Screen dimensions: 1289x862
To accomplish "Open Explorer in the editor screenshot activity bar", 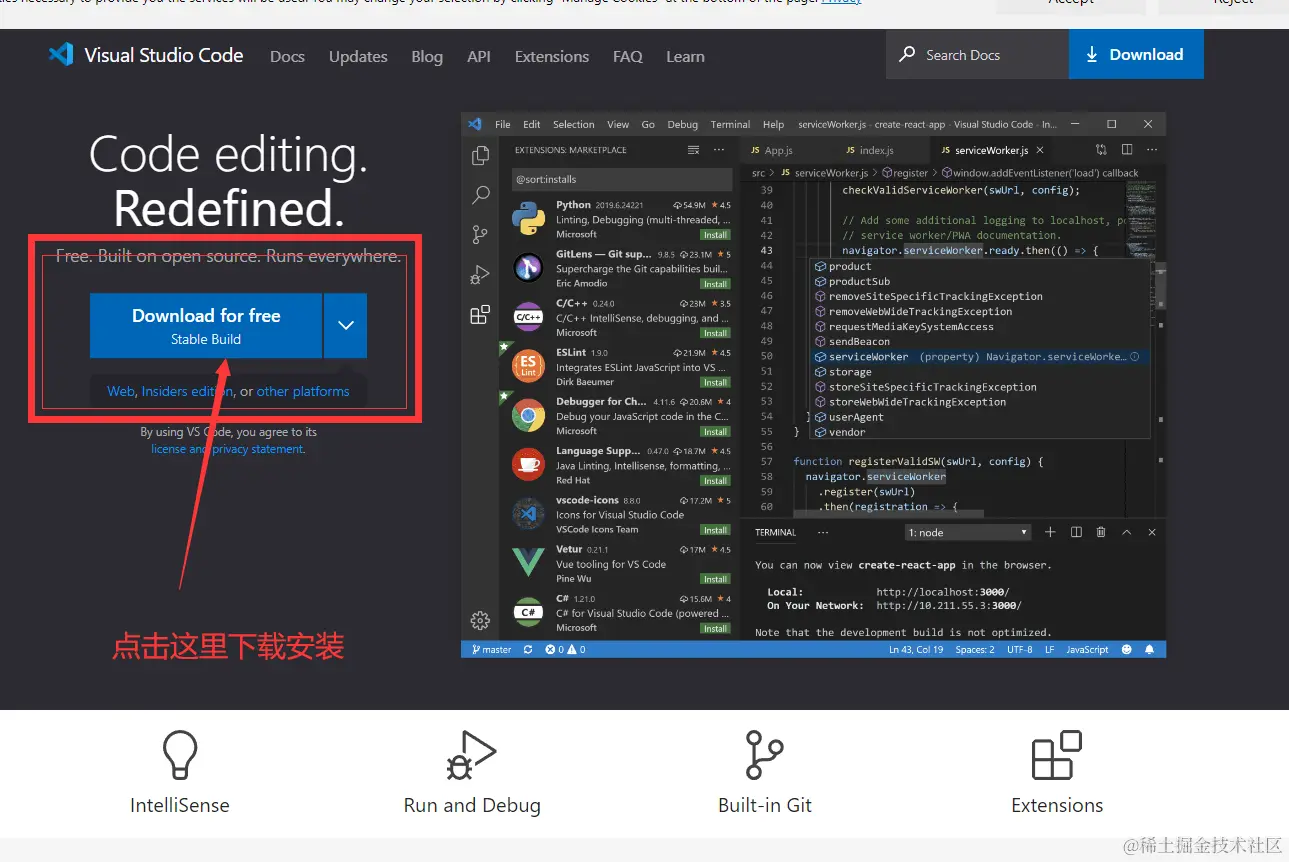I will coord(481,155).
